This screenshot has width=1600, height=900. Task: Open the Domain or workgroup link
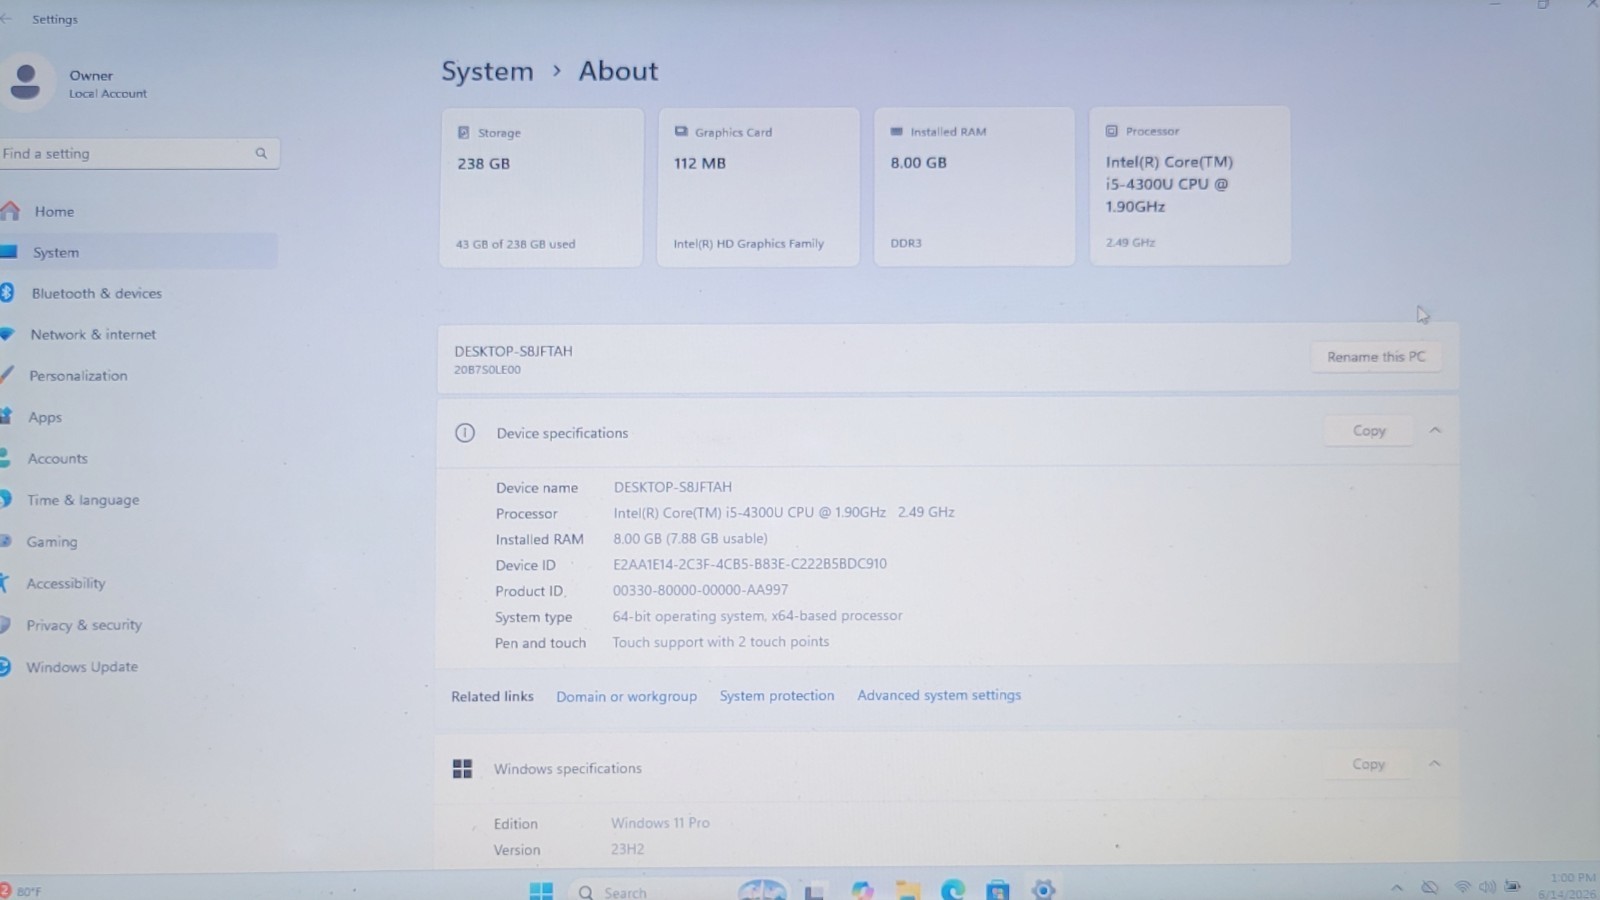tap(626, 696)
